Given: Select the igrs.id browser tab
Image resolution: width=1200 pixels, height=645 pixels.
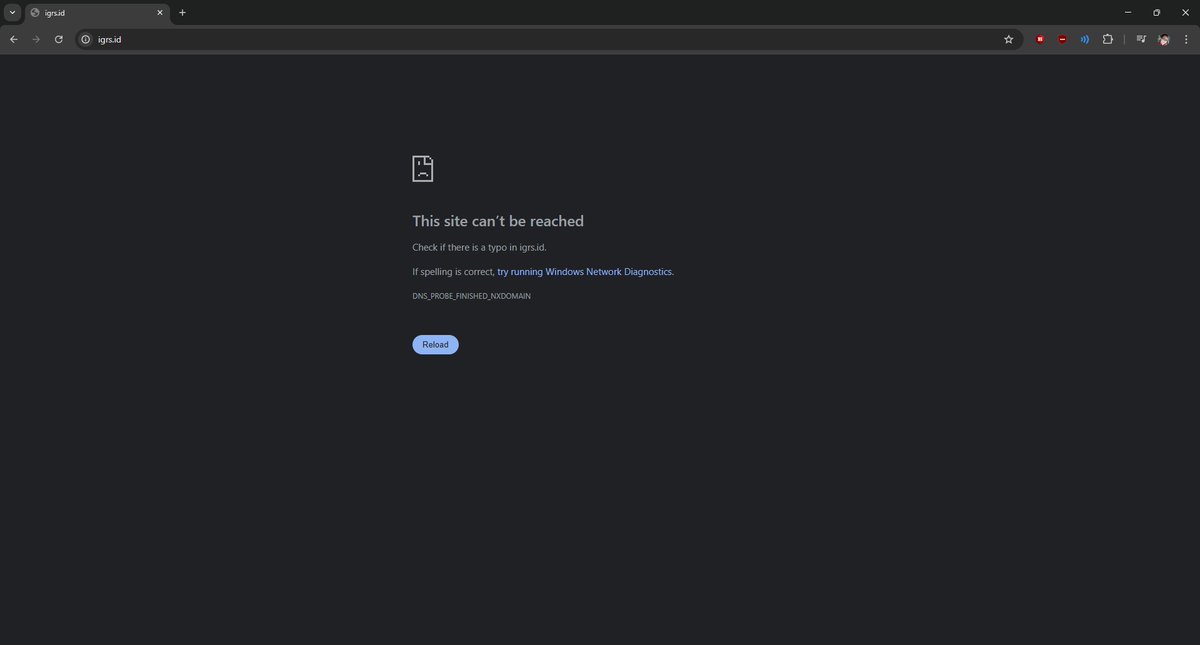Looking at the screenshot, I should [97, 13].
